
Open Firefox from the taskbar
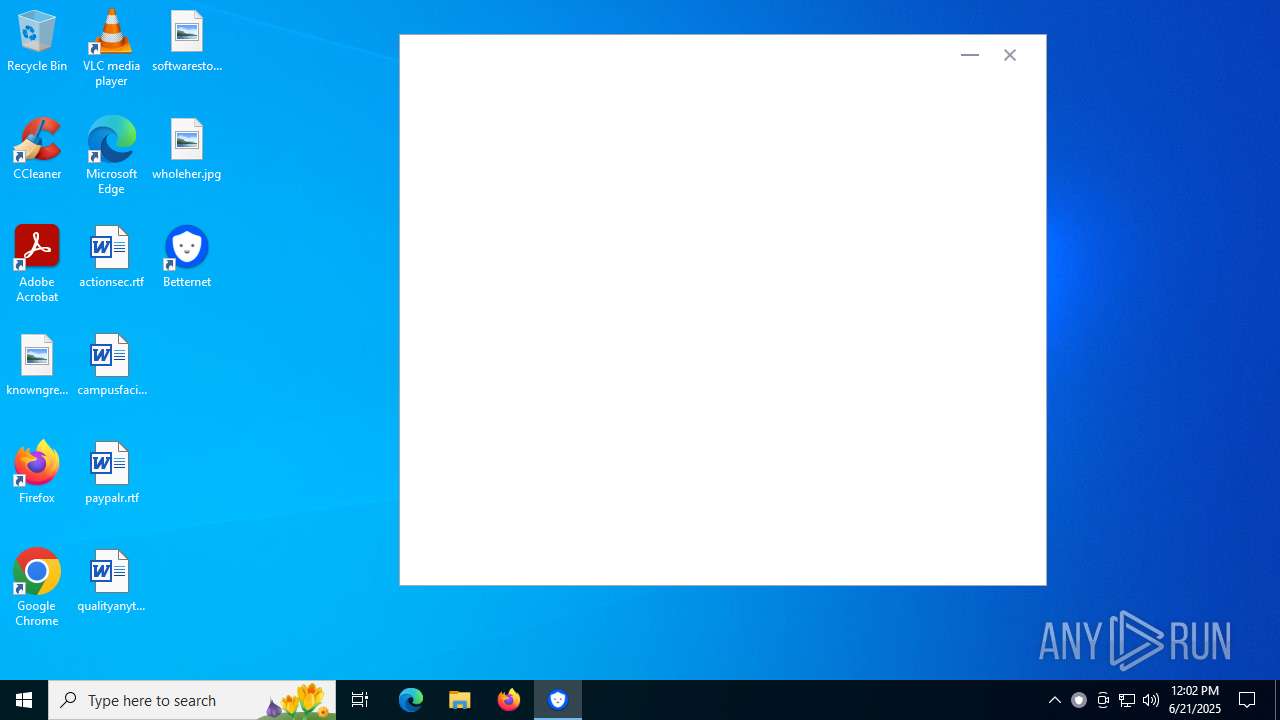(x=509, y=700)
